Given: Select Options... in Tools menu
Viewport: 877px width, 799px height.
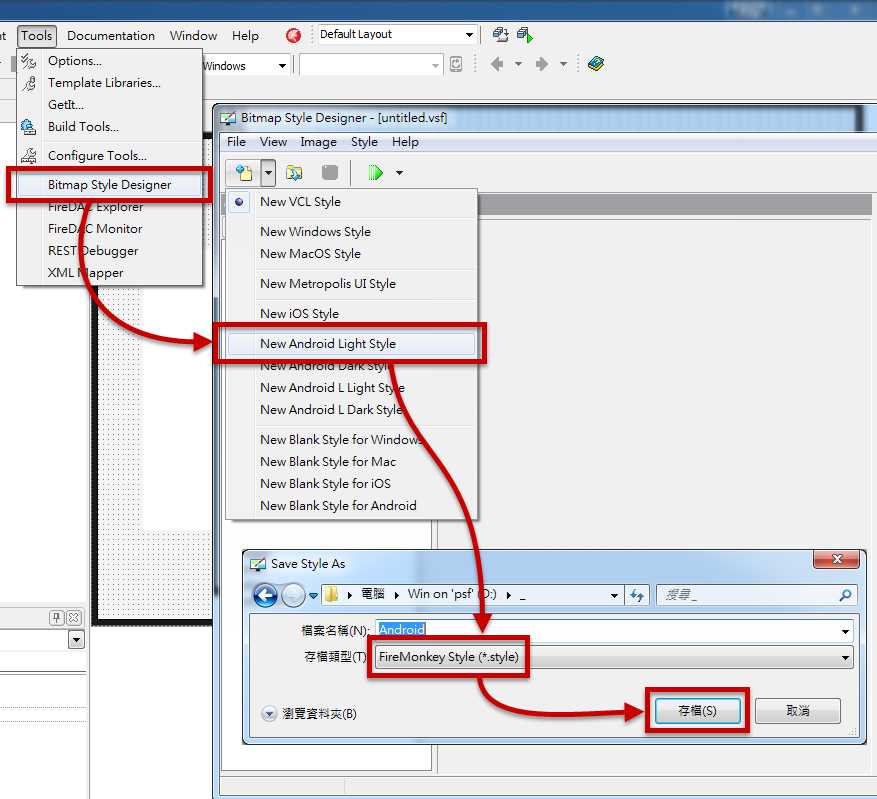Looking at the screenshot, I should (x=110, y=60).
